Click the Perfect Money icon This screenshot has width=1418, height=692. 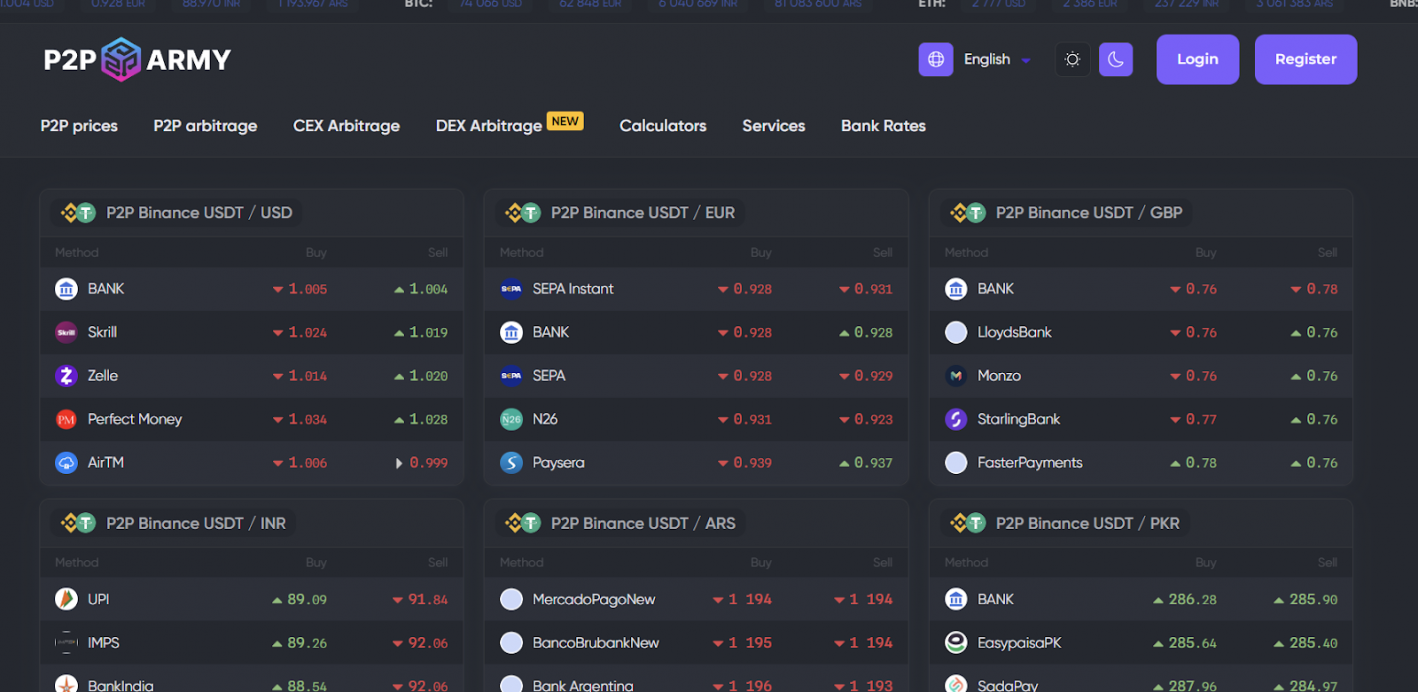click(66, 419)
